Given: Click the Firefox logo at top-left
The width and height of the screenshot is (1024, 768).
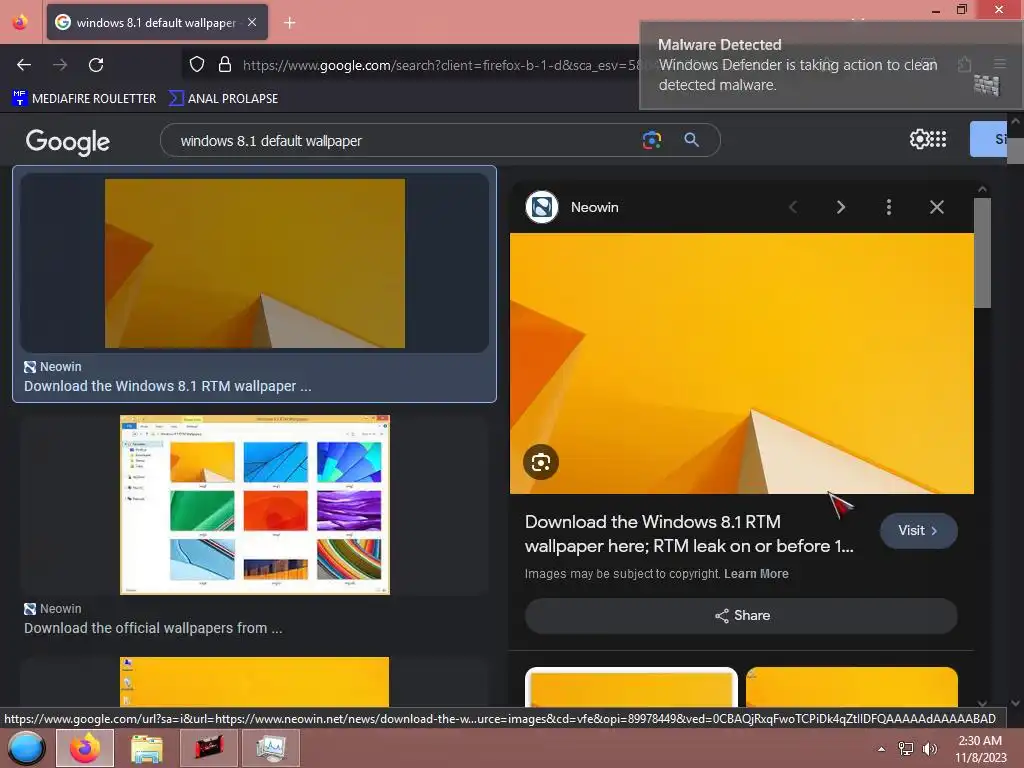Looking at the screenshot, I should tap(20, 22).
